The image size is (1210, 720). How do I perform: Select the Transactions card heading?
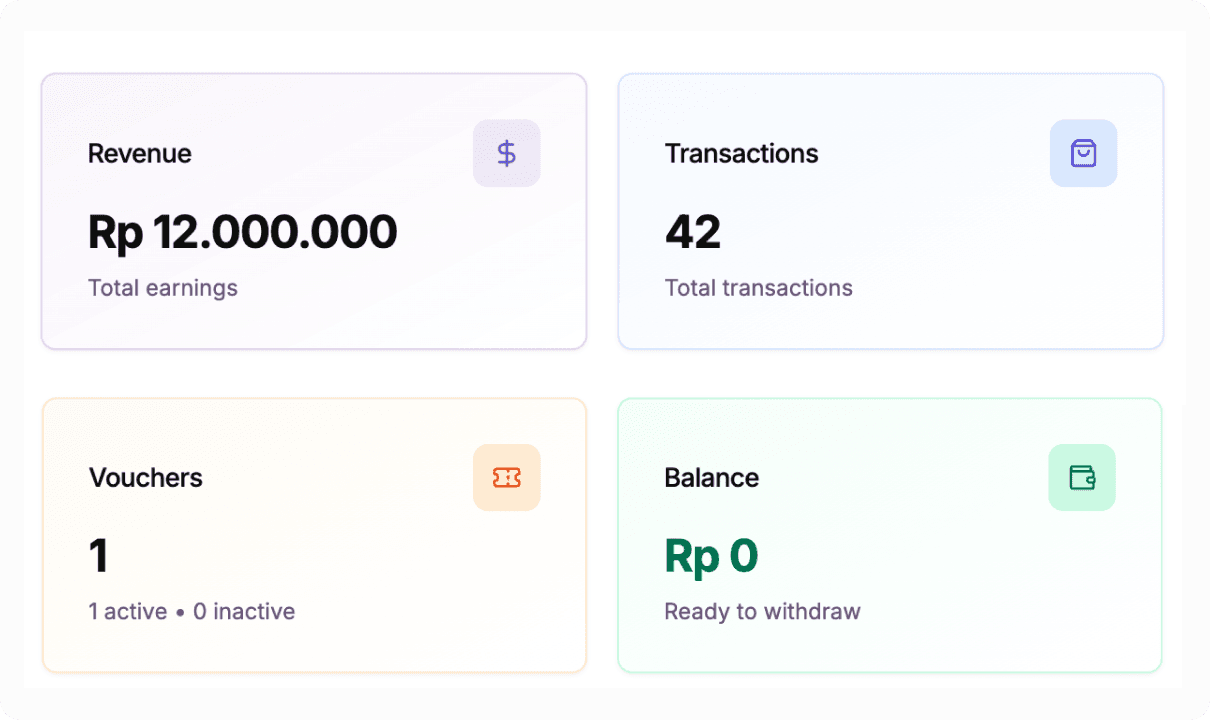(x=741, y=154)
